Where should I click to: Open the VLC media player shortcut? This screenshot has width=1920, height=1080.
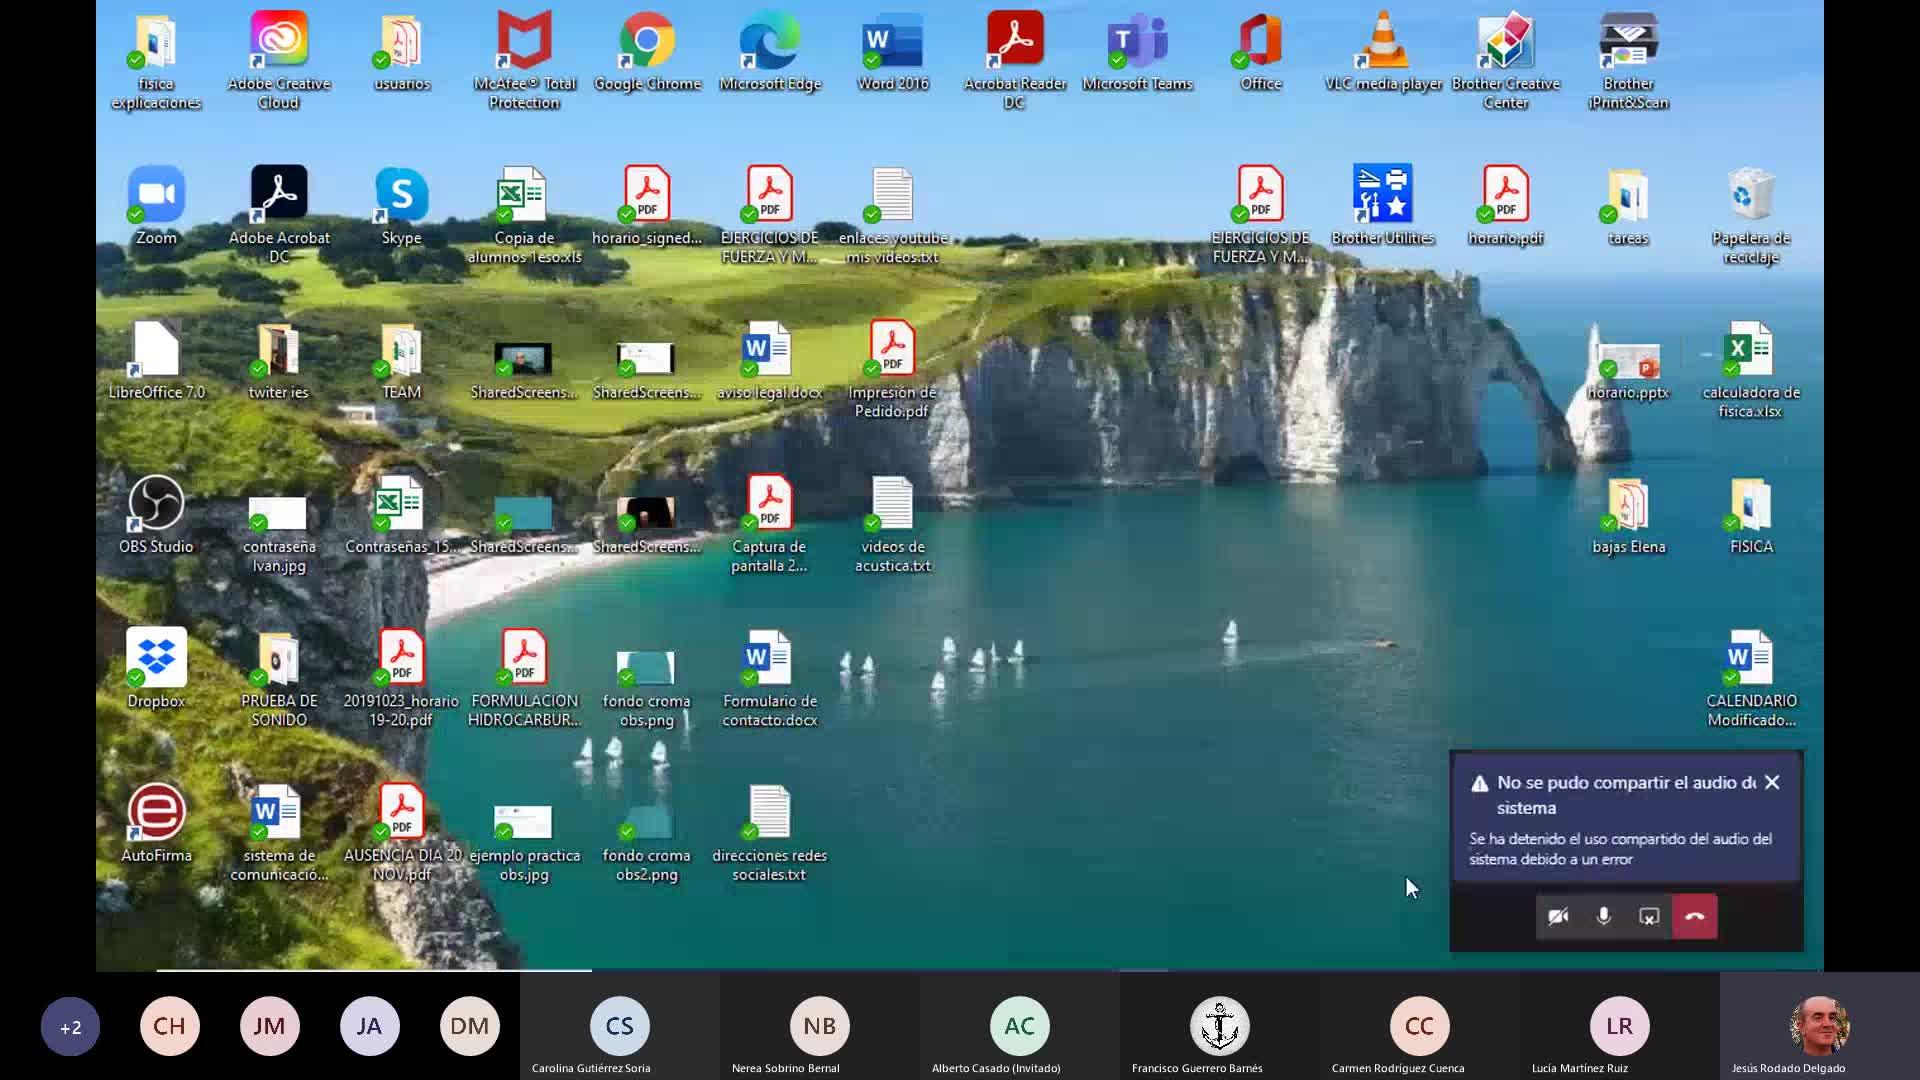[1383, 42]
